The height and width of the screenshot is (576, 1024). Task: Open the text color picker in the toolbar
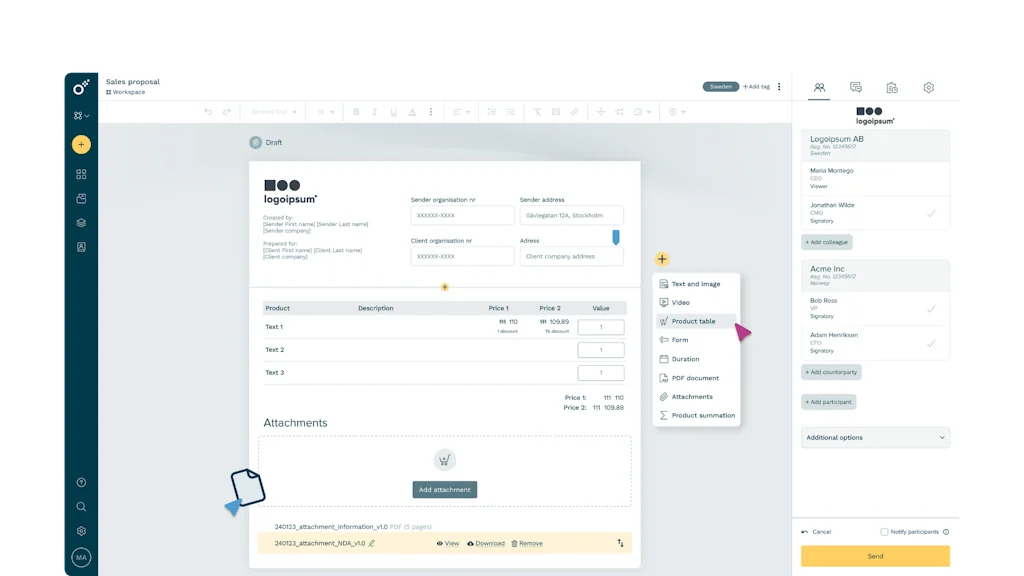pos(410,111)
